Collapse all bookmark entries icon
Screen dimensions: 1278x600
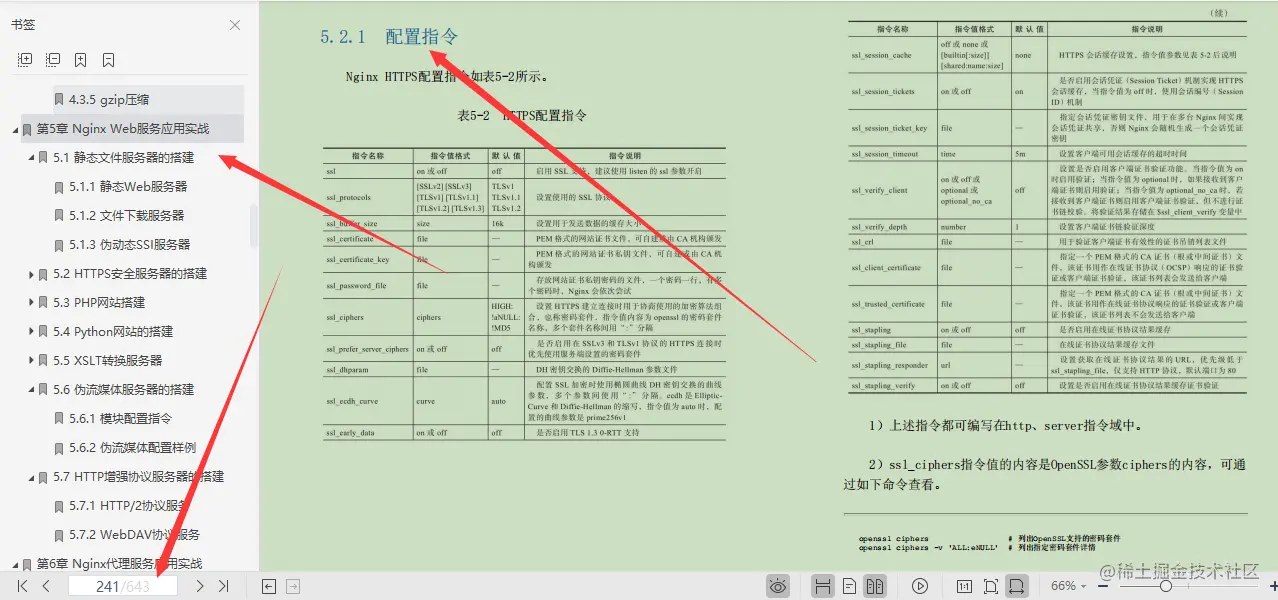(52, 60)
